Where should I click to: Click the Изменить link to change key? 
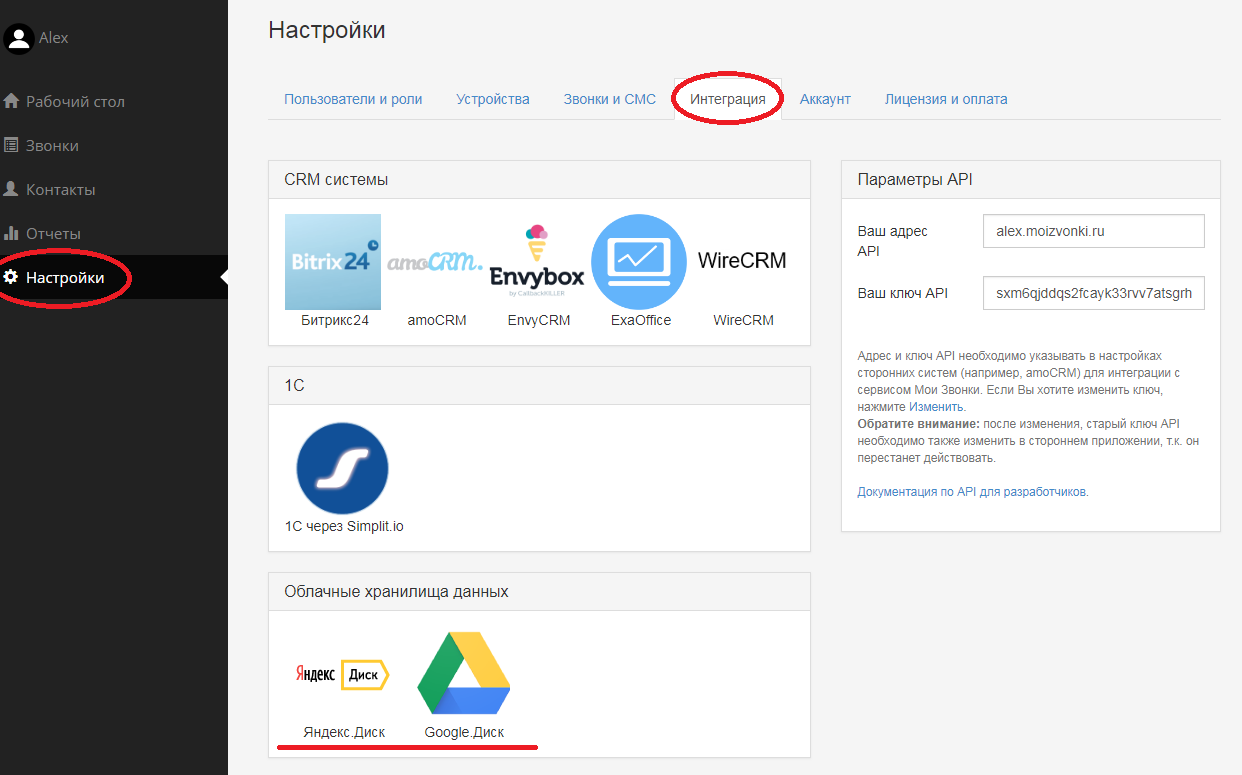pos(936,407)
